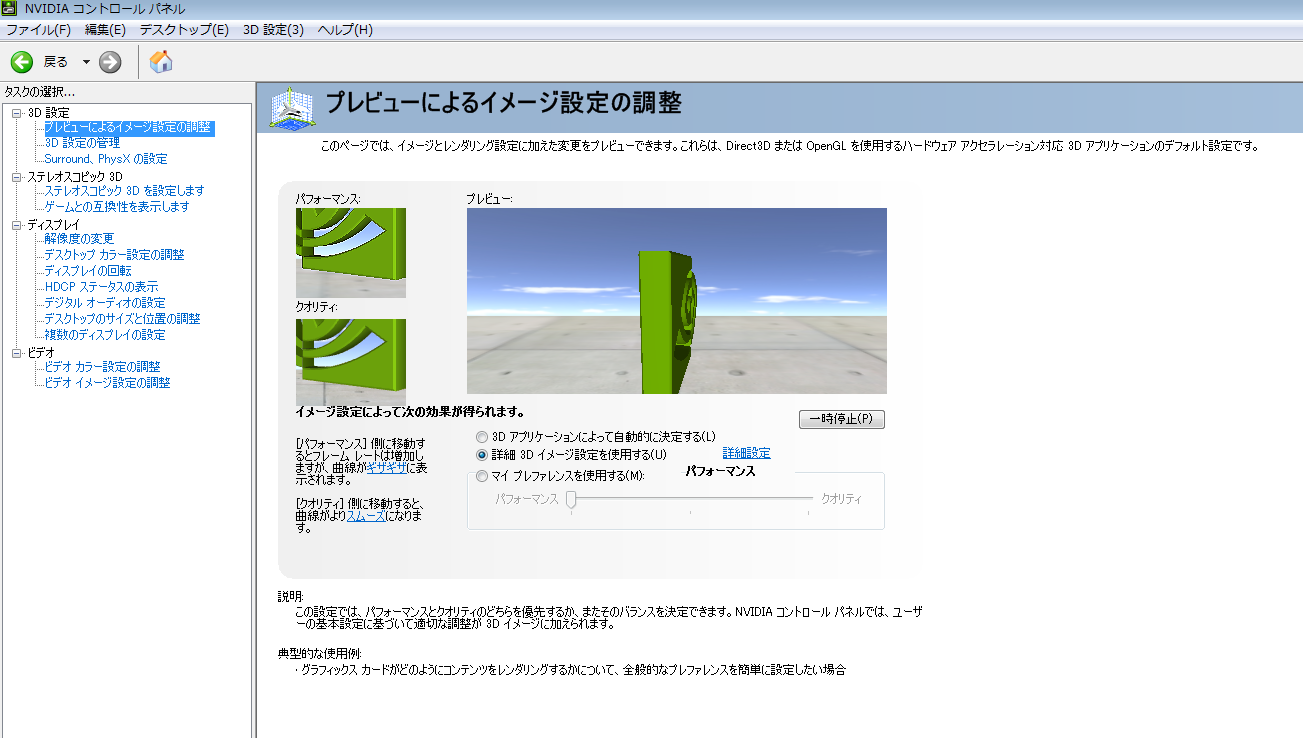Collapse the 3D 設定 tree node
This screenshot has width=1303, height=738.
coord(16,113)
